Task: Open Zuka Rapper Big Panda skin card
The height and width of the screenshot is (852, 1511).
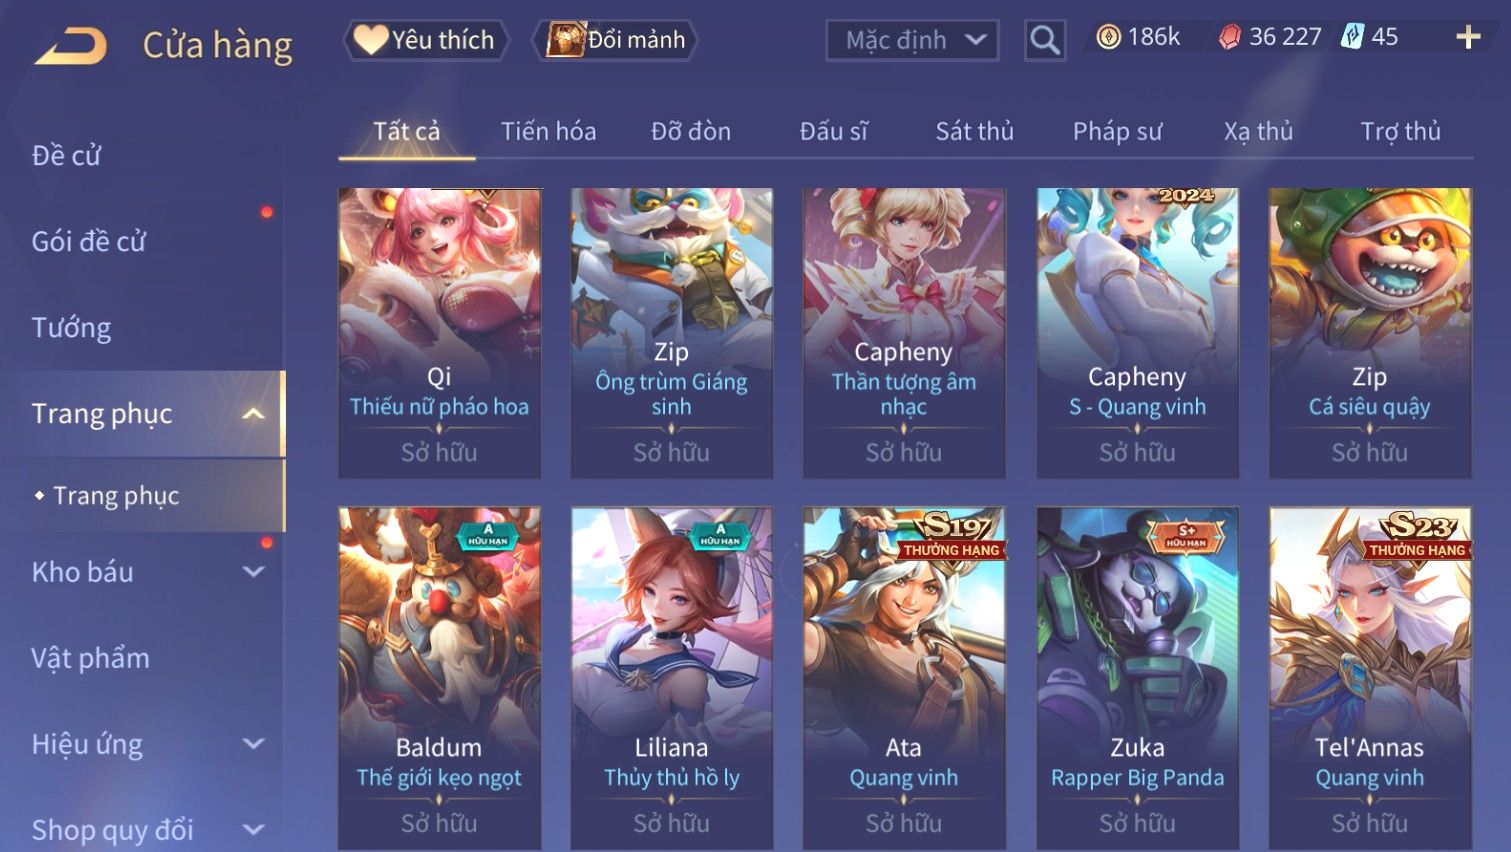Action: (1137, 679)
